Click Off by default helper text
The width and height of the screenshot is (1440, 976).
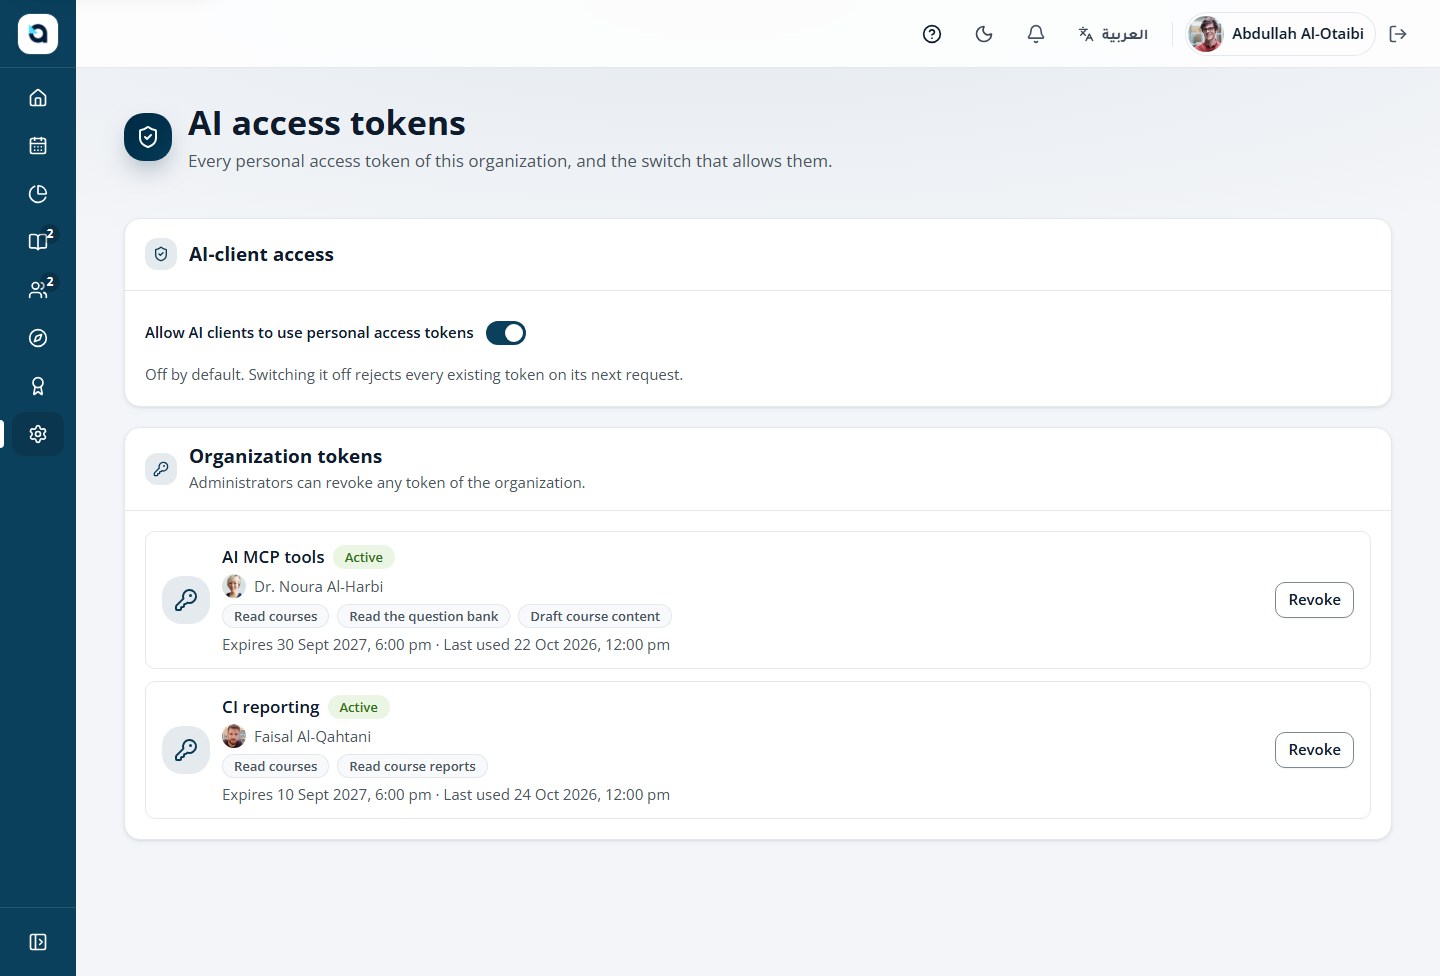[414, 374]
